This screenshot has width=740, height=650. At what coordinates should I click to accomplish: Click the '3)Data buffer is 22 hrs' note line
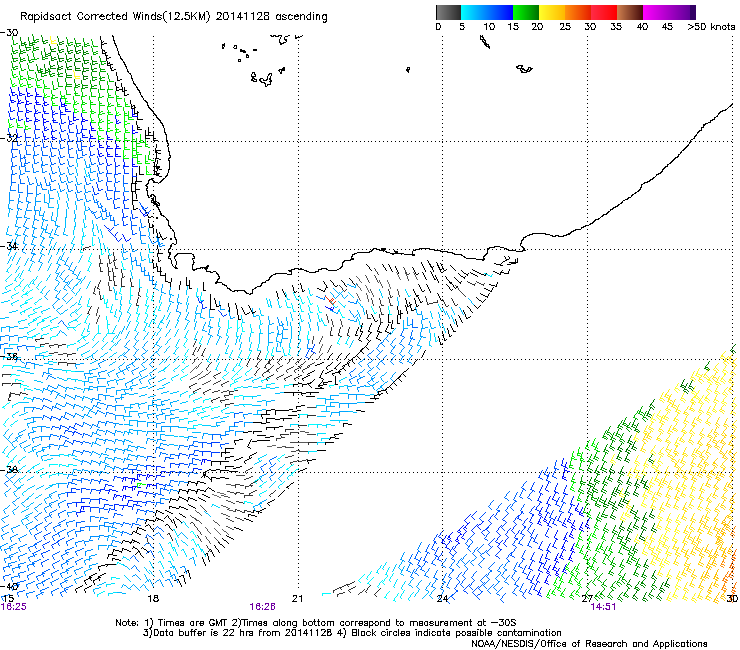[x=352, y=633]
